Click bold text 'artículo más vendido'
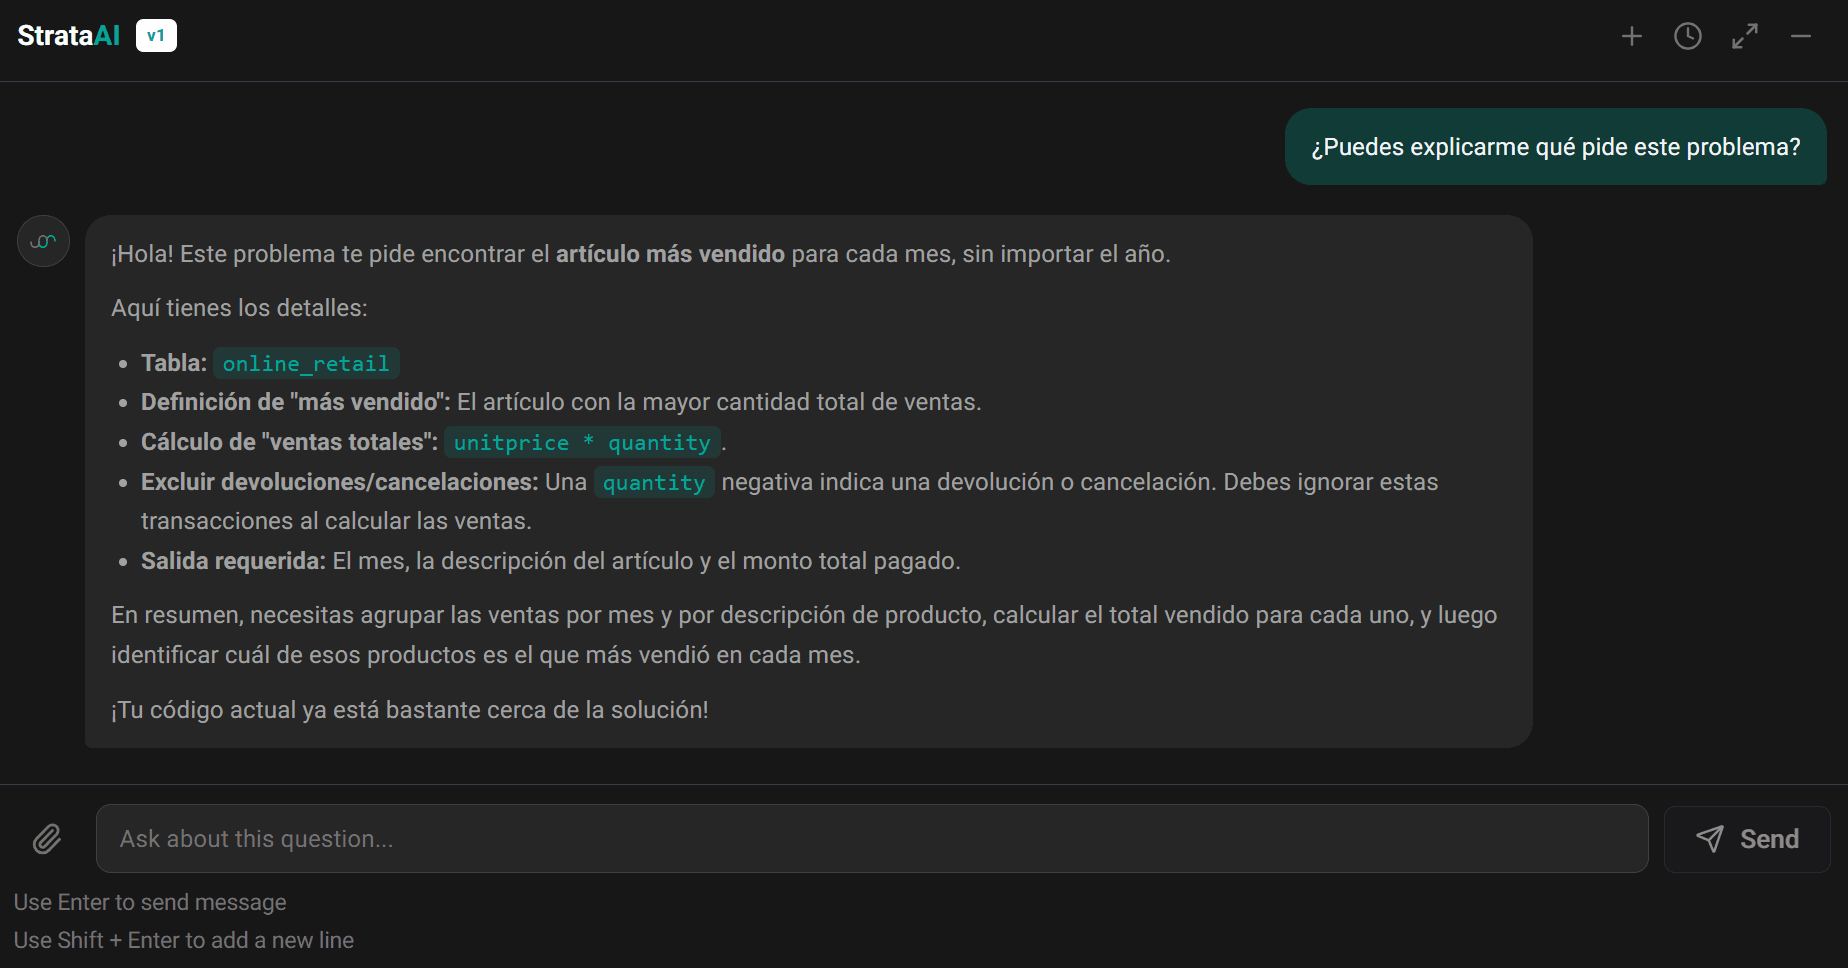The height and width of the screenshot is (968, 1848). click(x=670, y=254)
